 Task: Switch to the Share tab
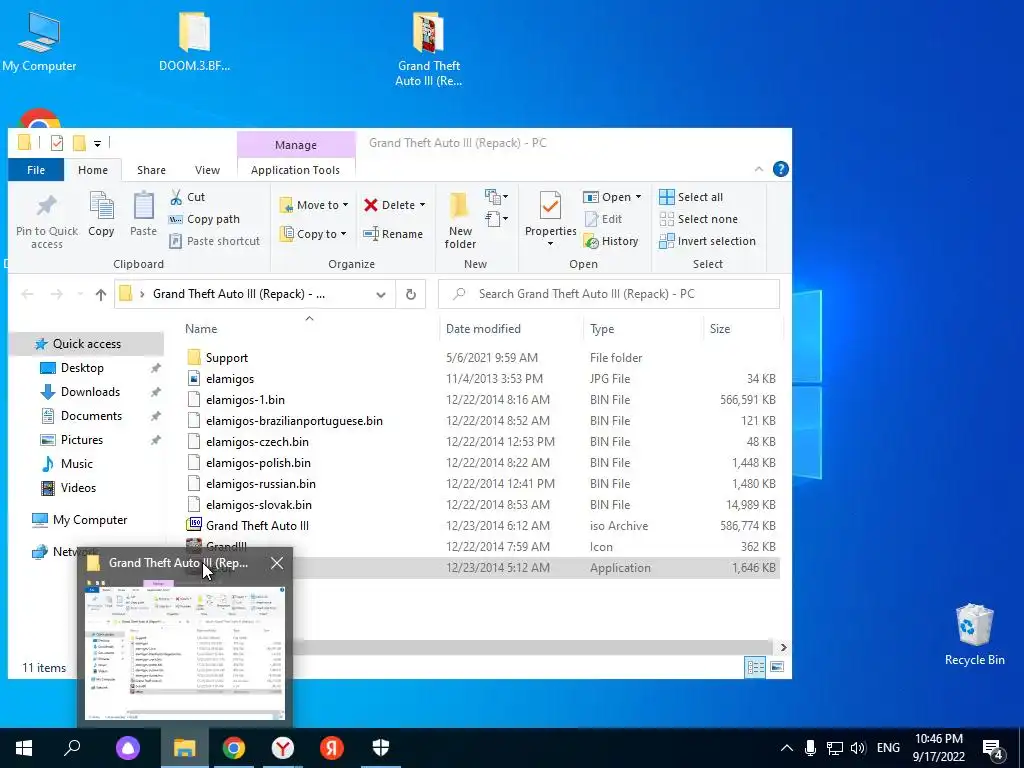coord(152,170)
